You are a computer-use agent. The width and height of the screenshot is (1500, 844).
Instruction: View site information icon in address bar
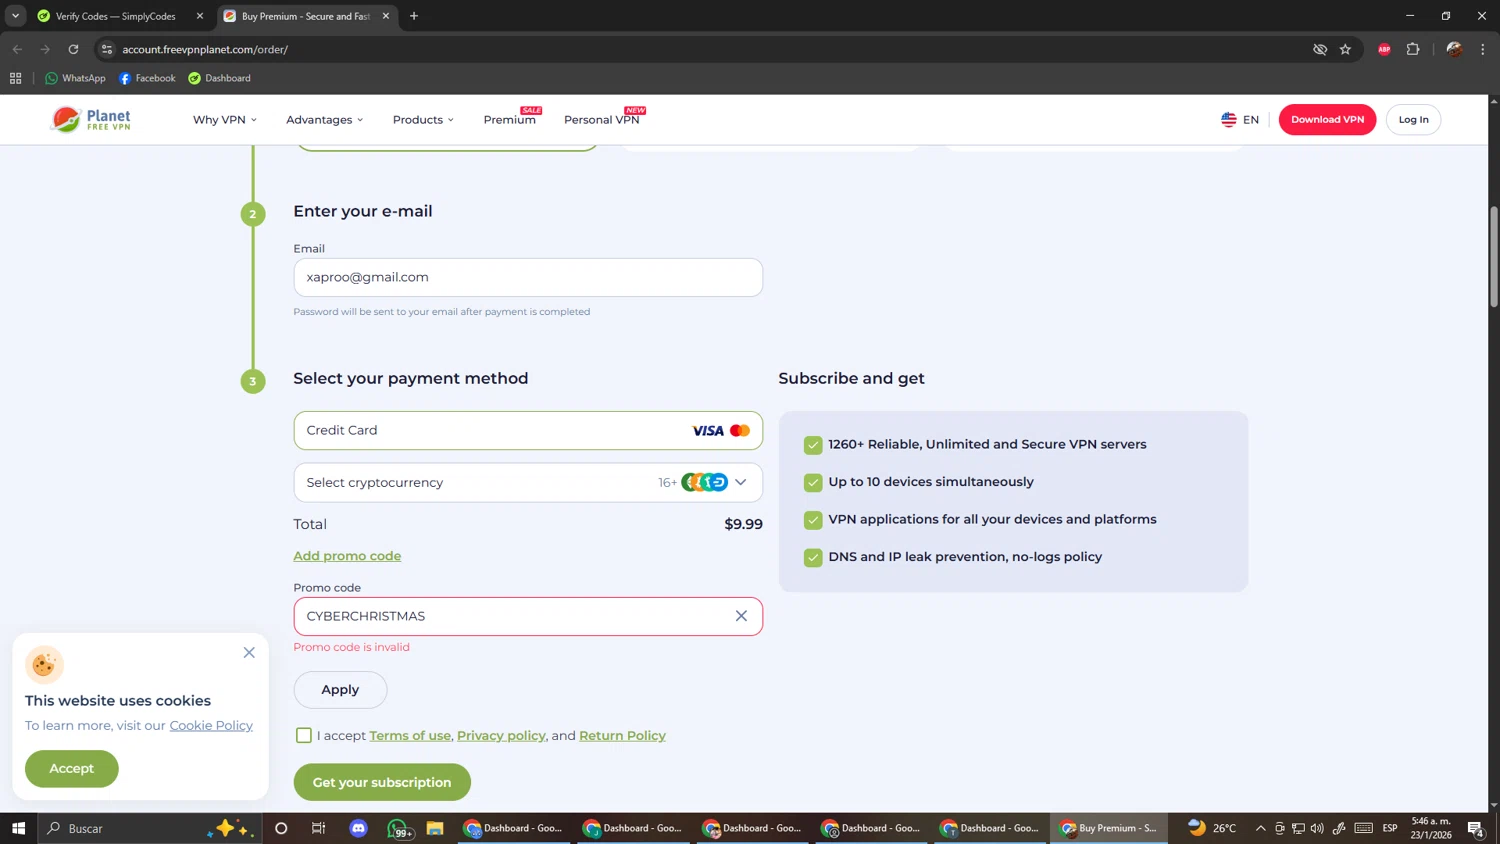[x=107, y=49]
